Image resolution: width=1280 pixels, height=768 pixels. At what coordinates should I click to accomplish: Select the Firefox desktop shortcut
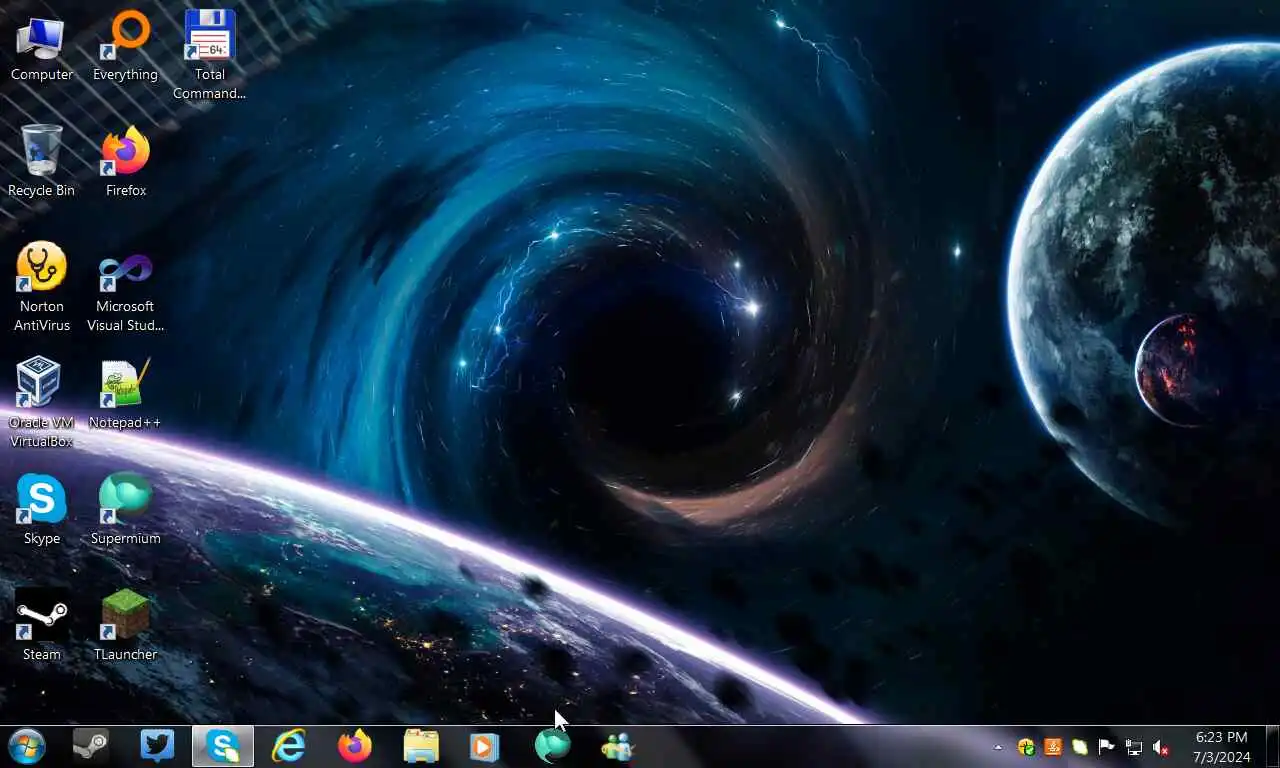pyautogui.click(x=125, y=162)
